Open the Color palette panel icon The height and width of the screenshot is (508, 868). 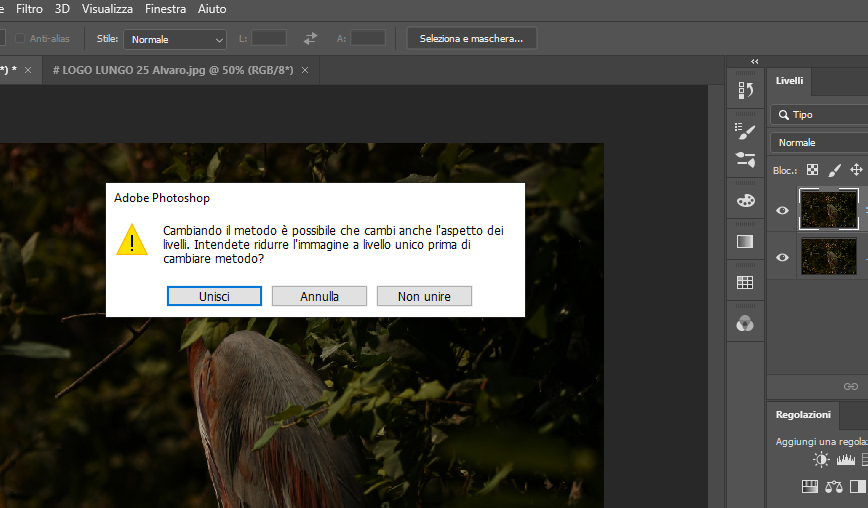pos(745,200)
